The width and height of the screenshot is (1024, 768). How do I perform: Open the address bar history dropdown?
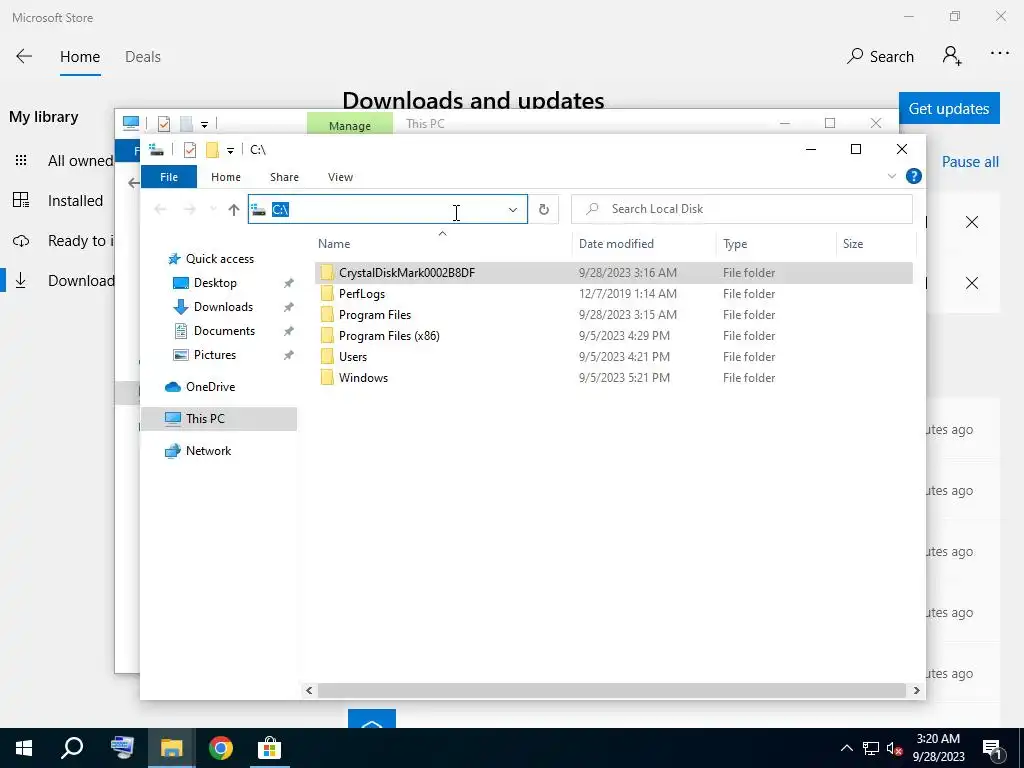pos(513,210)
